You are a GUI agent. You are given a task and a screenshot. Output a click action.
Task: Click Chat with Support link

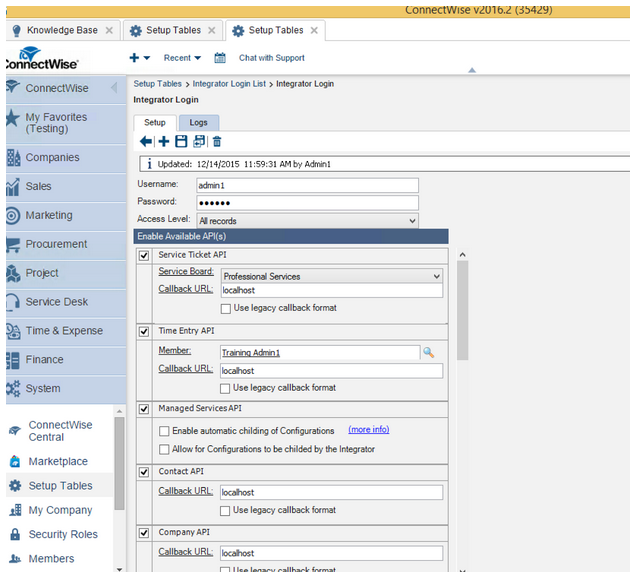point(272,58)
